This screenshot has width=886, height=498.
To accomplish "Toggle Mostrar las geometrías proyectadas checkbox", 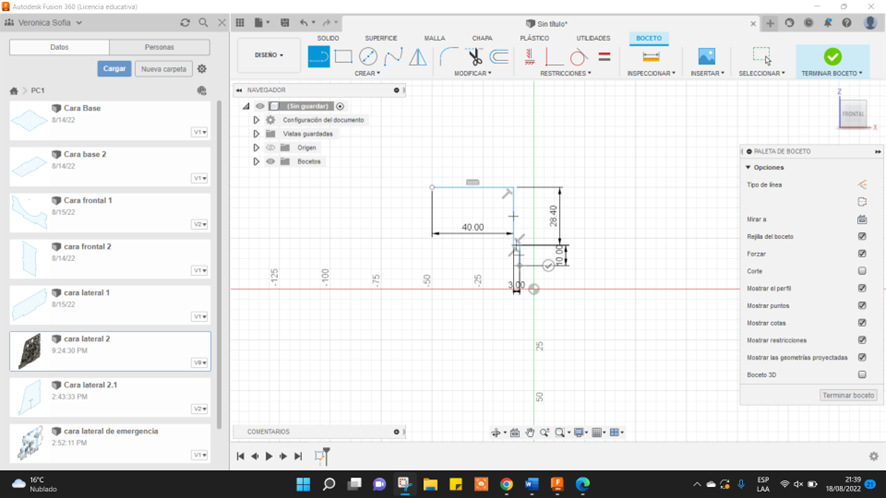I will coord(862,357).
